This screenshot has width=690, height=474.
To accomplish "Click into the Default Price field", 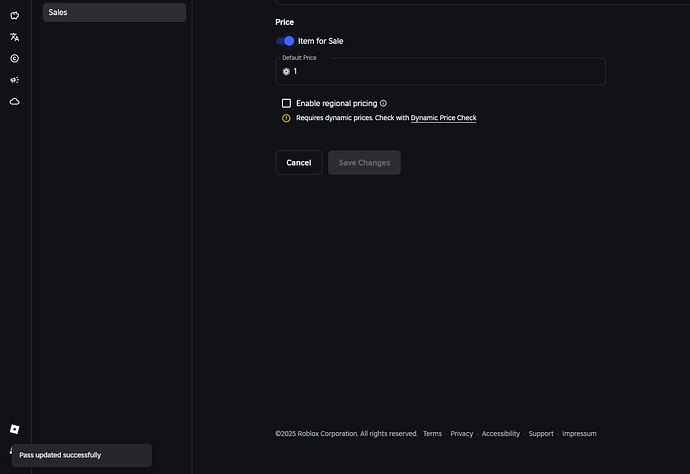I will click(x=440, y=72).
